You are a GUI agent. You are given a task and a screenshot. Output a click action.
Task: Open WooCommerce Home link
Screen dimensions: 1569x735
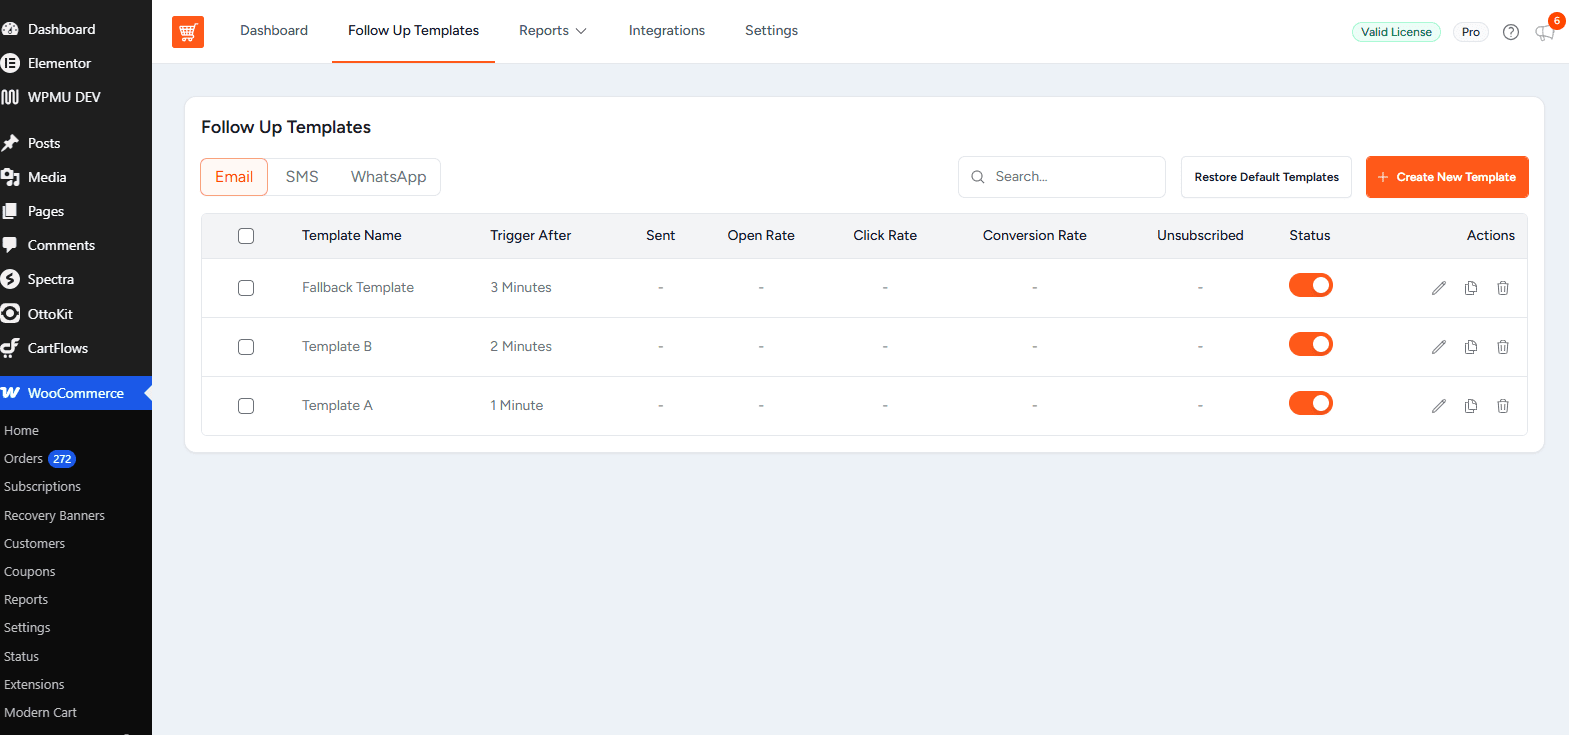click(x=21, y=431)
